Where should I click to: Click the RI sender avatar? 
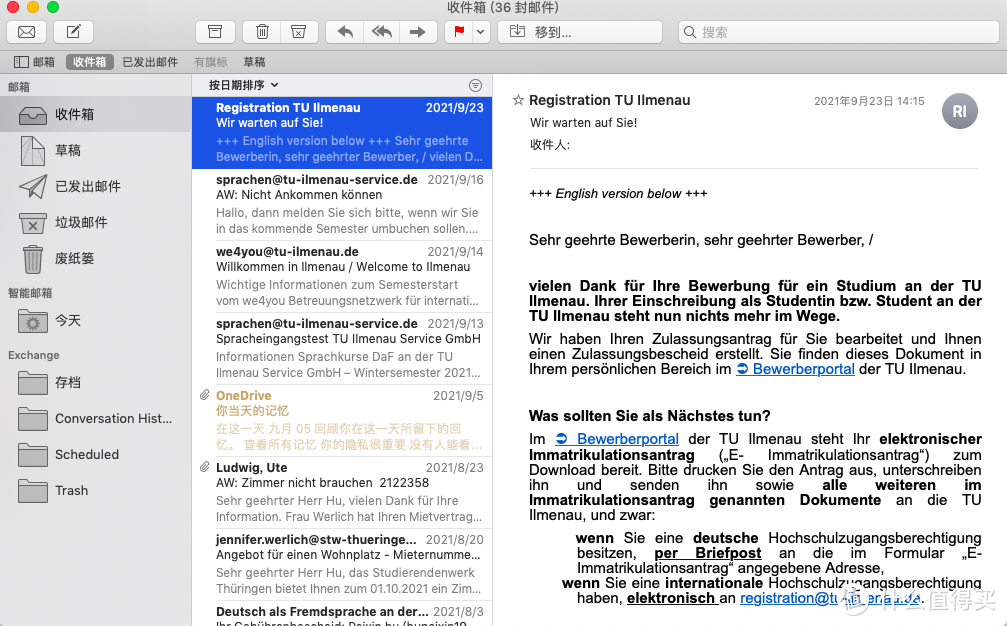959,111
